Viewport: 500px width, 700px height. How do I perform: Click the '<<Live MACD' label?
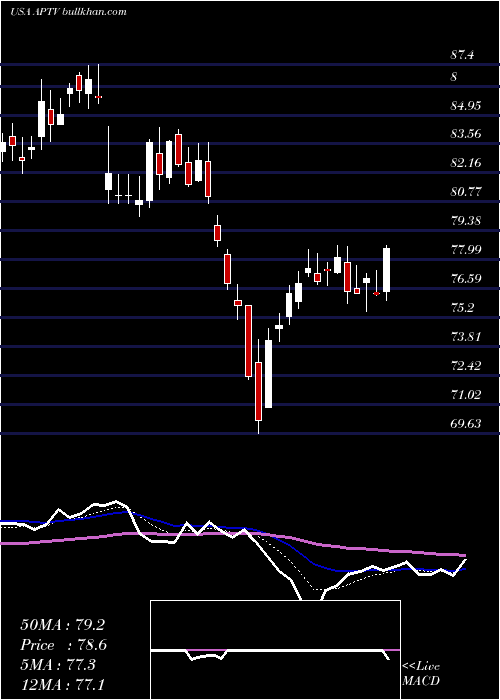[x=421, y=674]
